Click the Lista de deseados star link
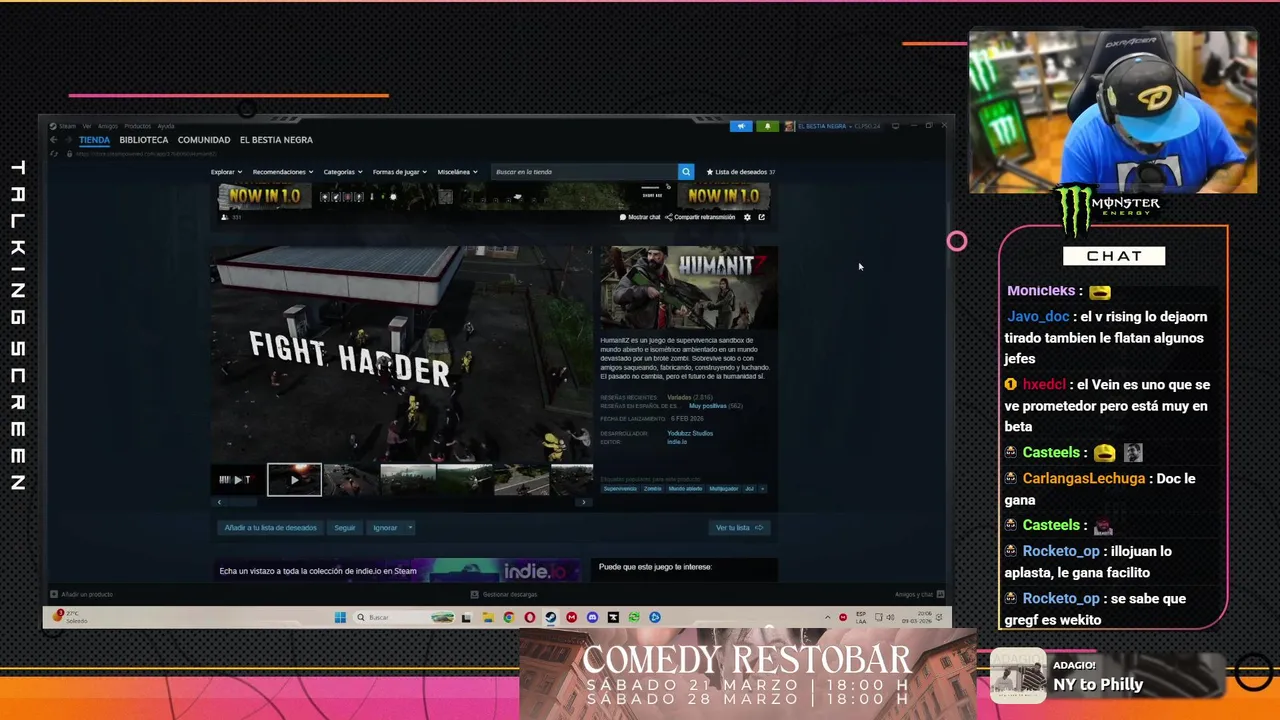 click(740, 172)
